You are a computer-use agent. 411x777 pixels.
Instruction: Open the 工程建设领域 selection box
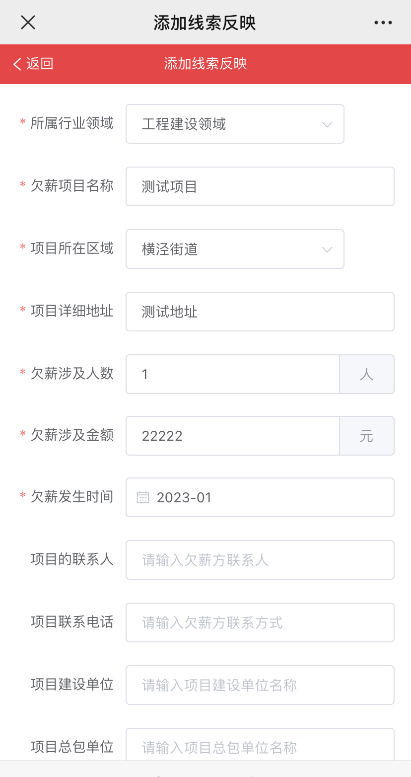point(235,124)
